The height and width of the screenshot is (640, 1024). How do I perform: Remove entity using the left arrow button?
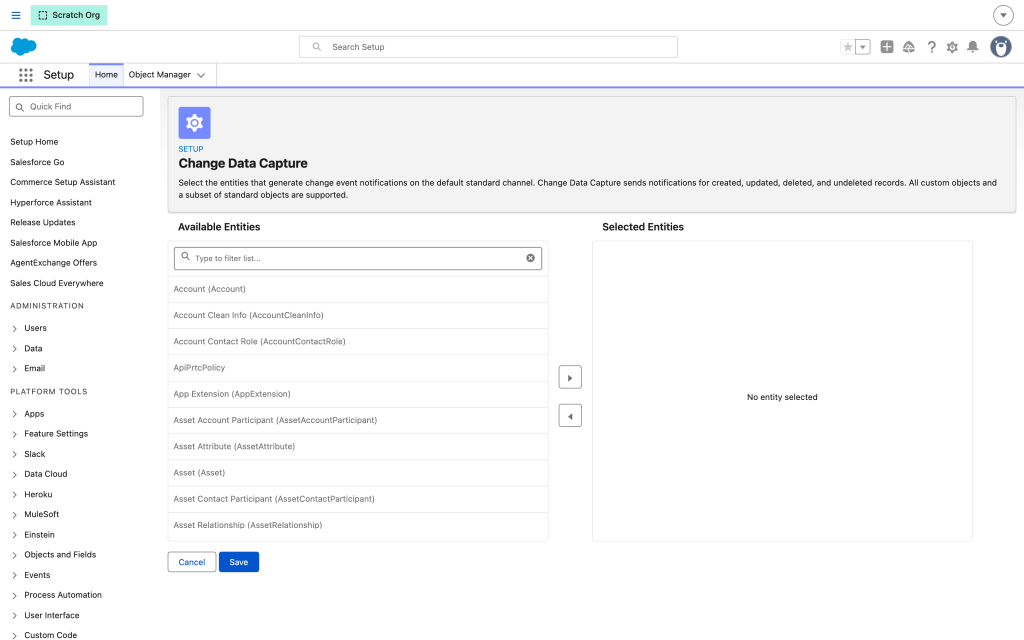coord(570,416)
